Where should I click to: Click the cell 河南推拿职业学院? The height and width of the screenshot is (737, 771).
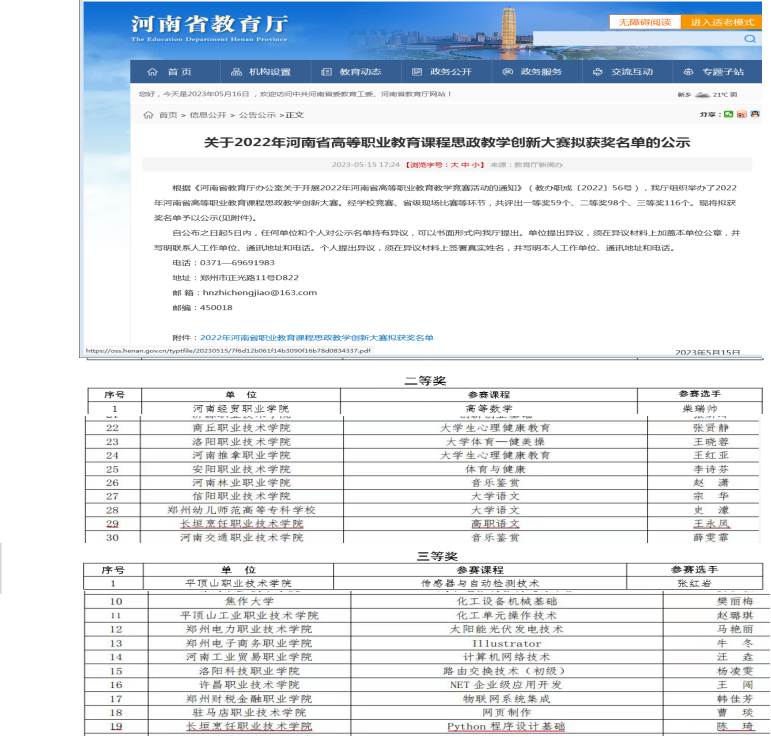click(x=241, y=455)
